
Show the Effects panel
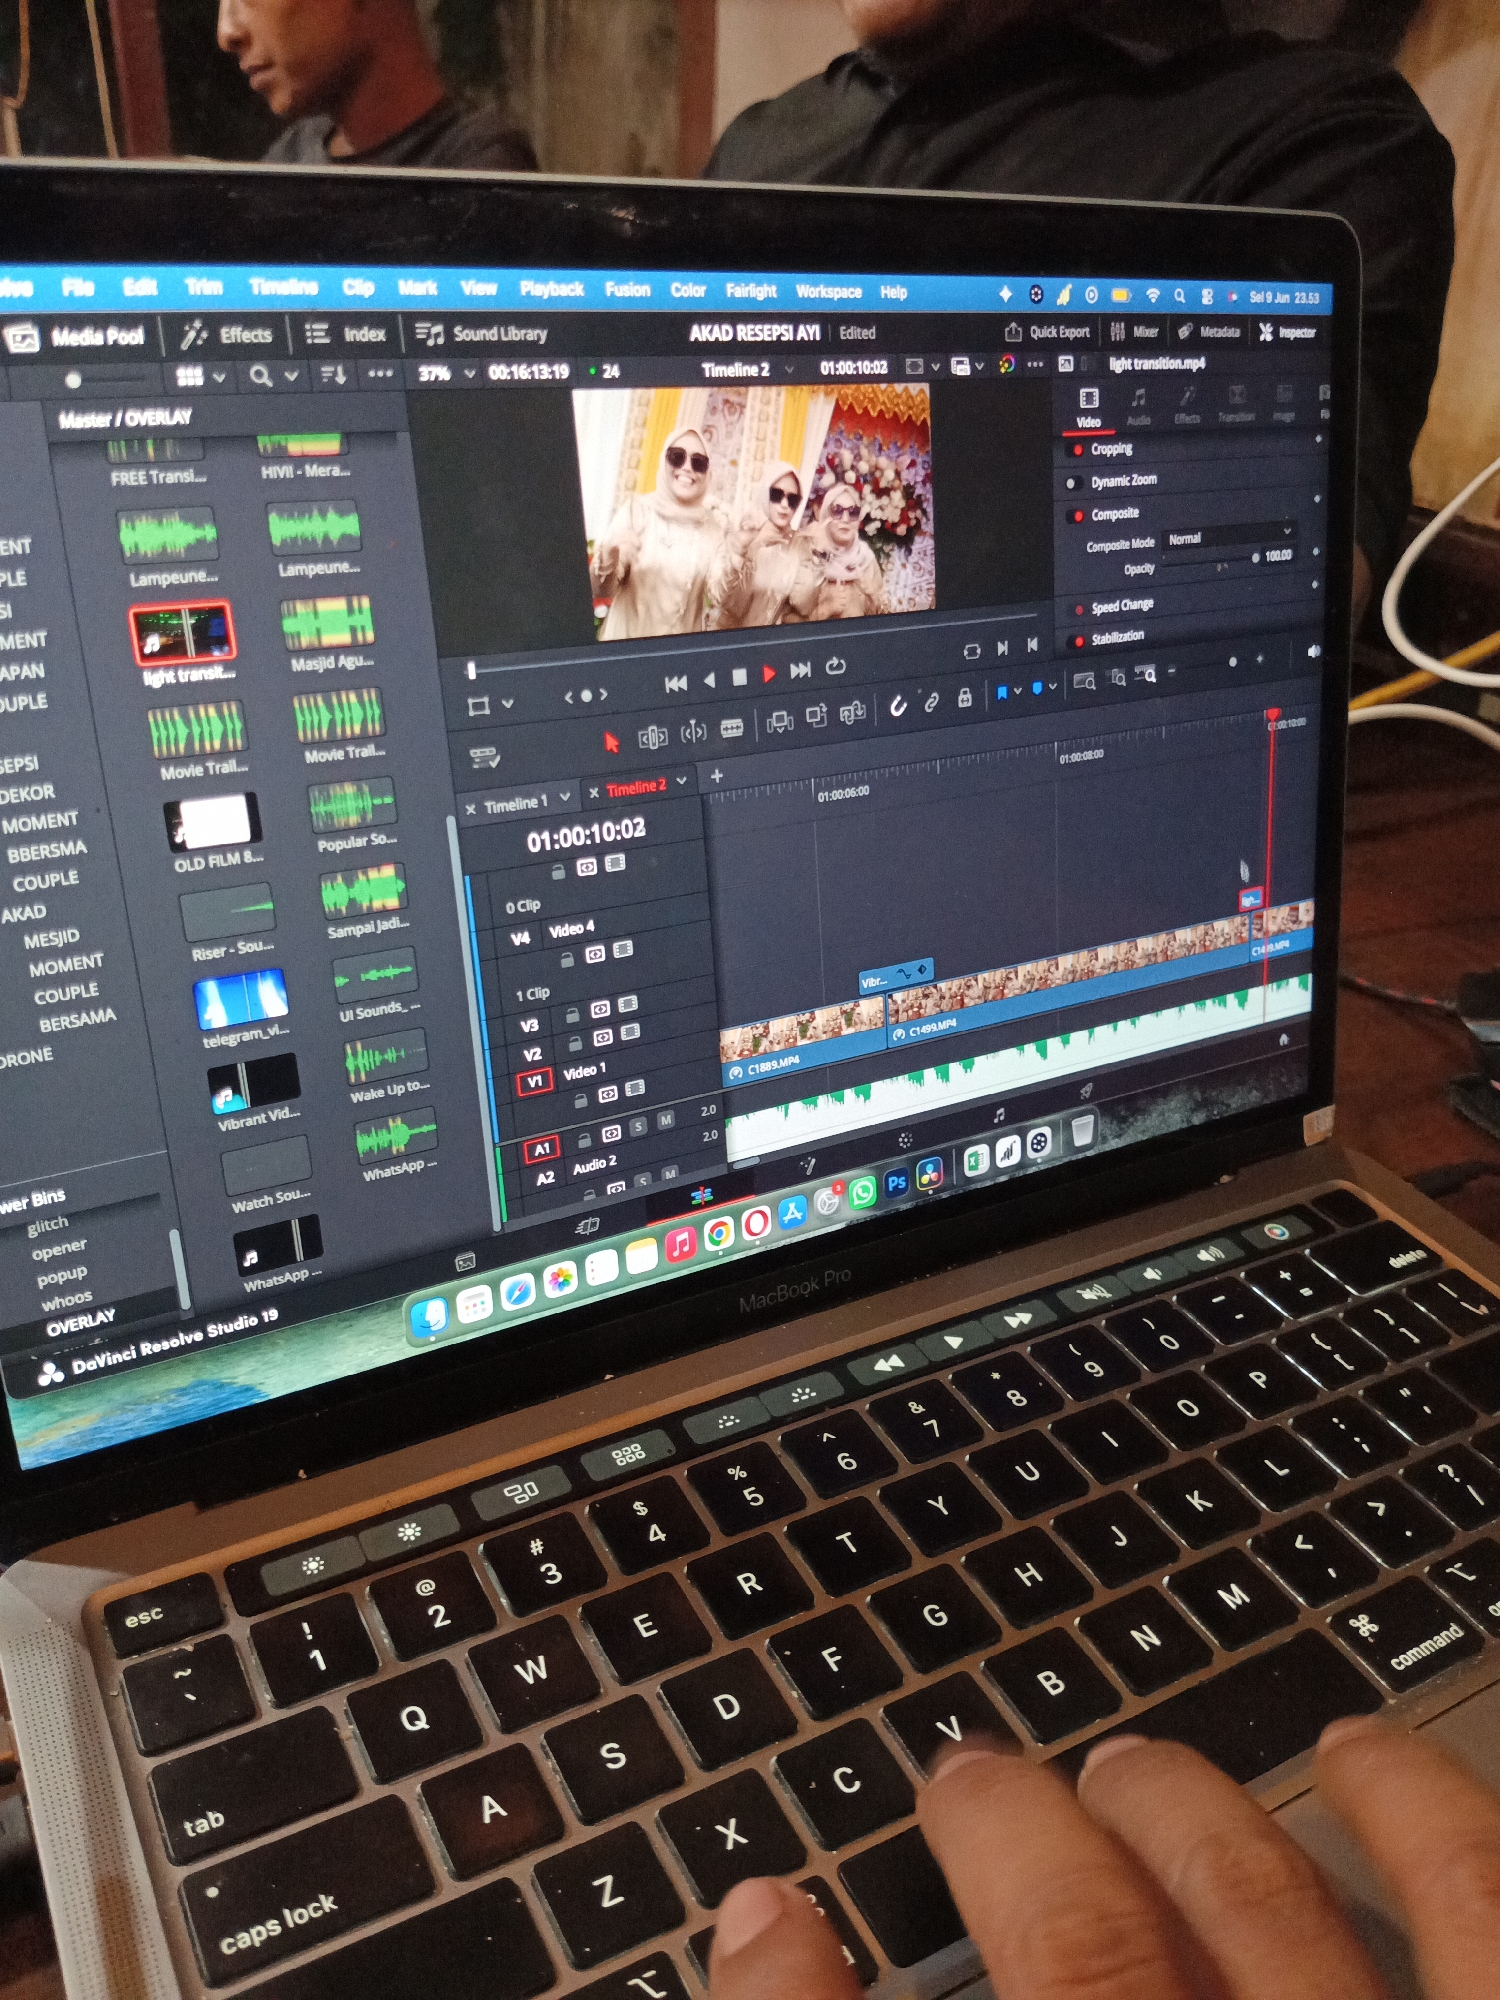click(226, 335)
